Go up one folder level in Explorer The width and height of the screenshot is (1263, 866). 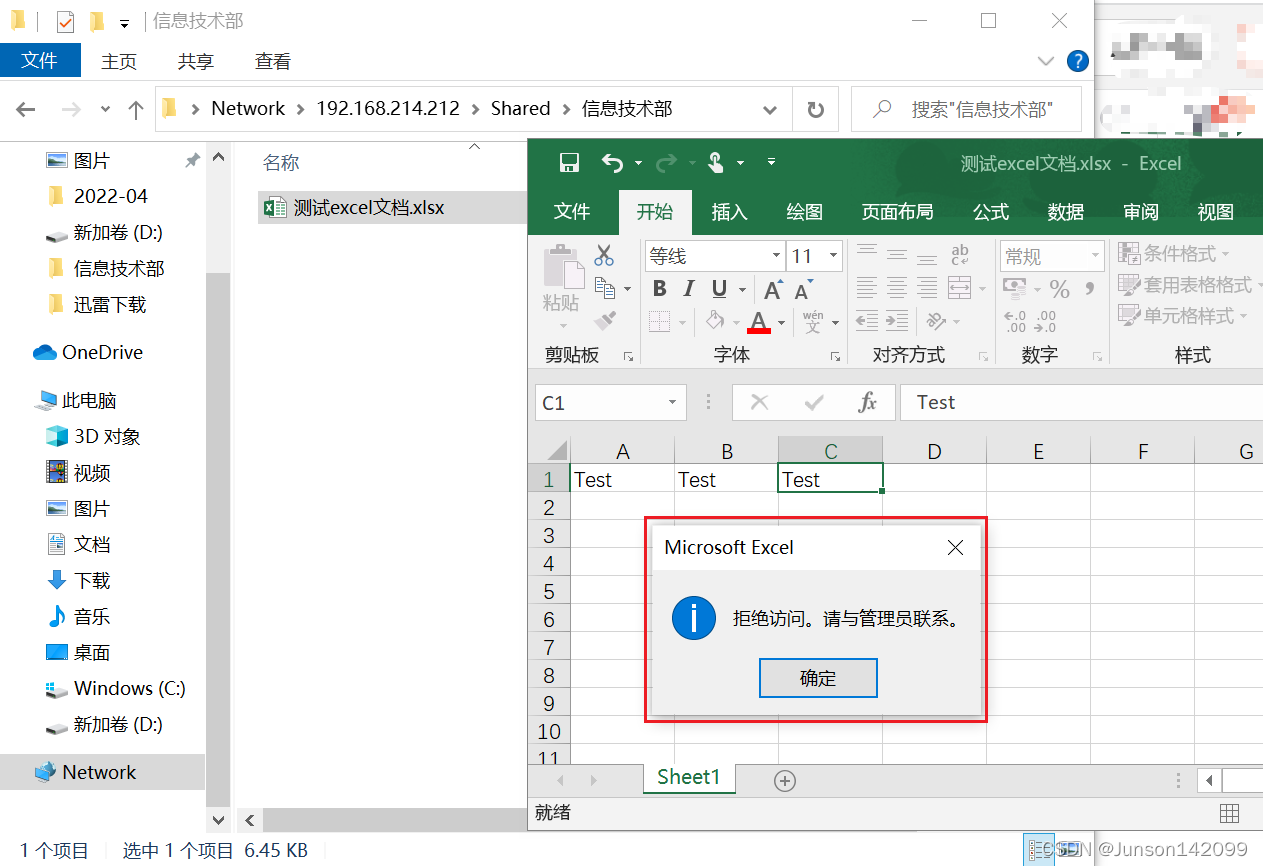coord(136,108)
